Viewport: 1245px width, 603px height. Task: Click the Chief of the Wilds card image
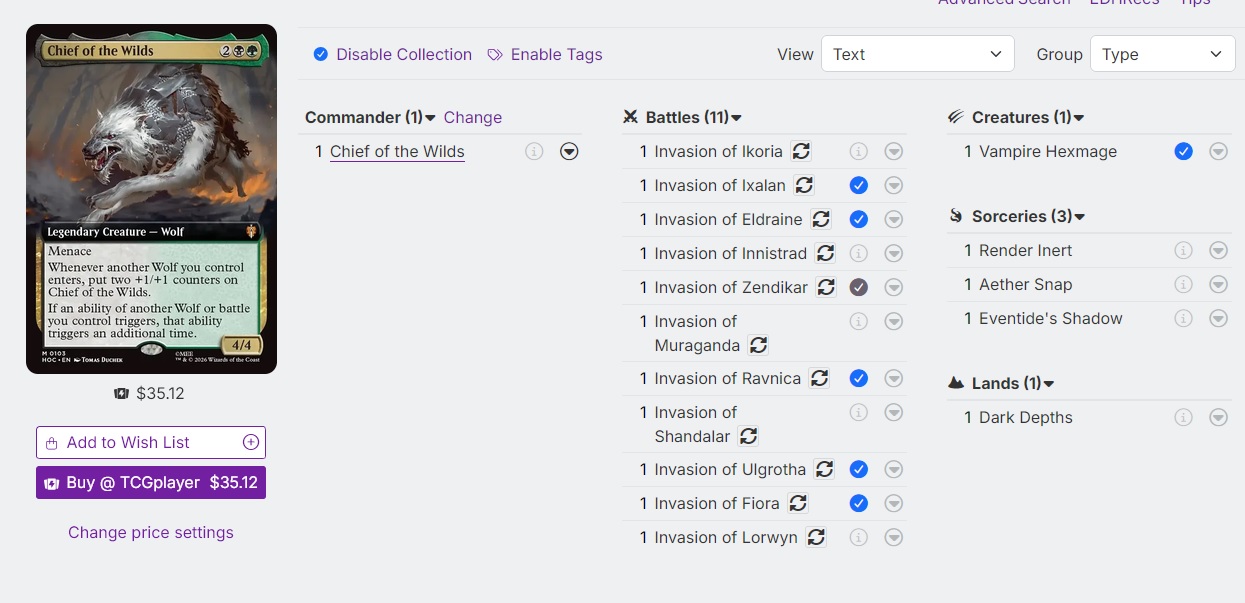click(151, 199)
